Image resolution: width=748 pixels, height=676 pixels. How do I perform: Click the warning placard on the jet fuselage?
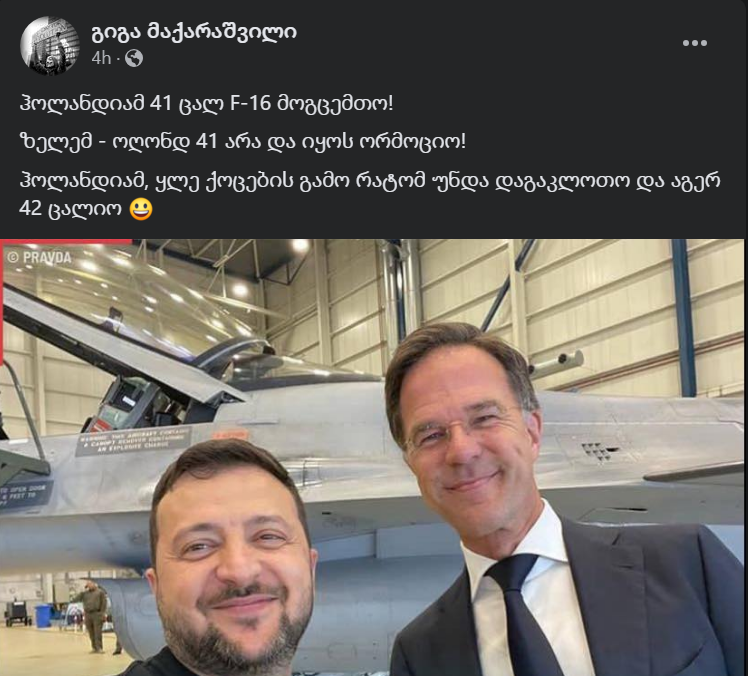pos(134,441)
